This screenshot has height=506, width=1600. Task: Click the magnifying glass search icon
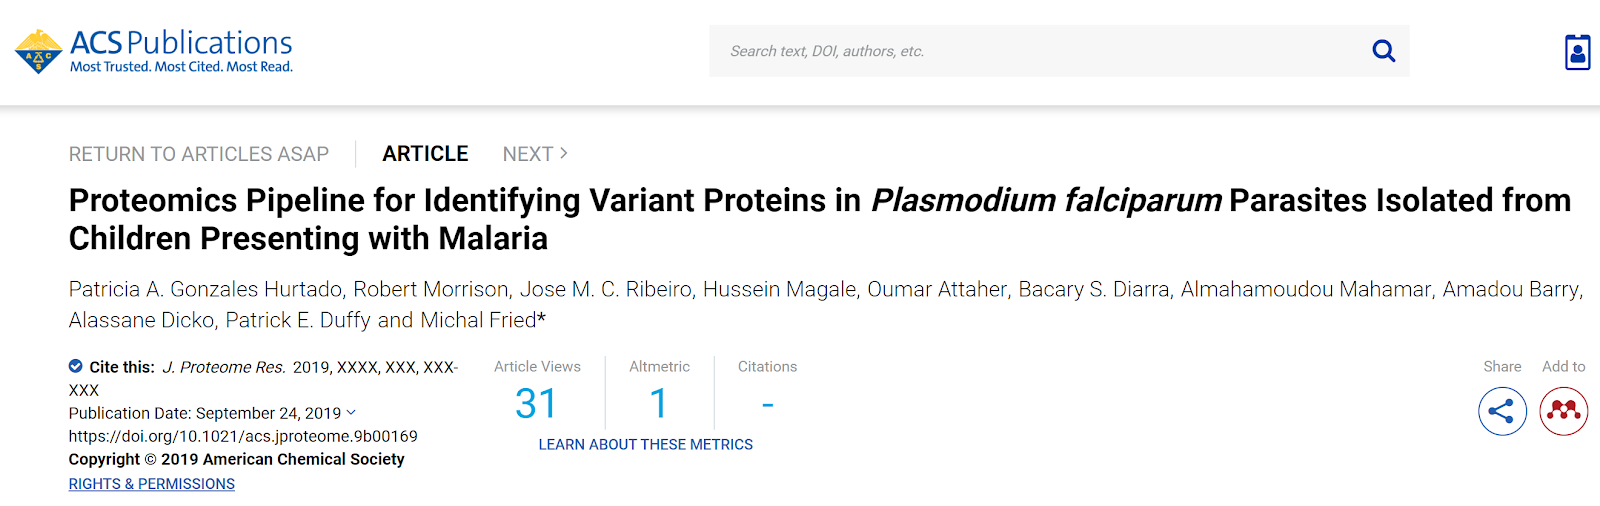pyautogui.click(x=1383, y=51)
